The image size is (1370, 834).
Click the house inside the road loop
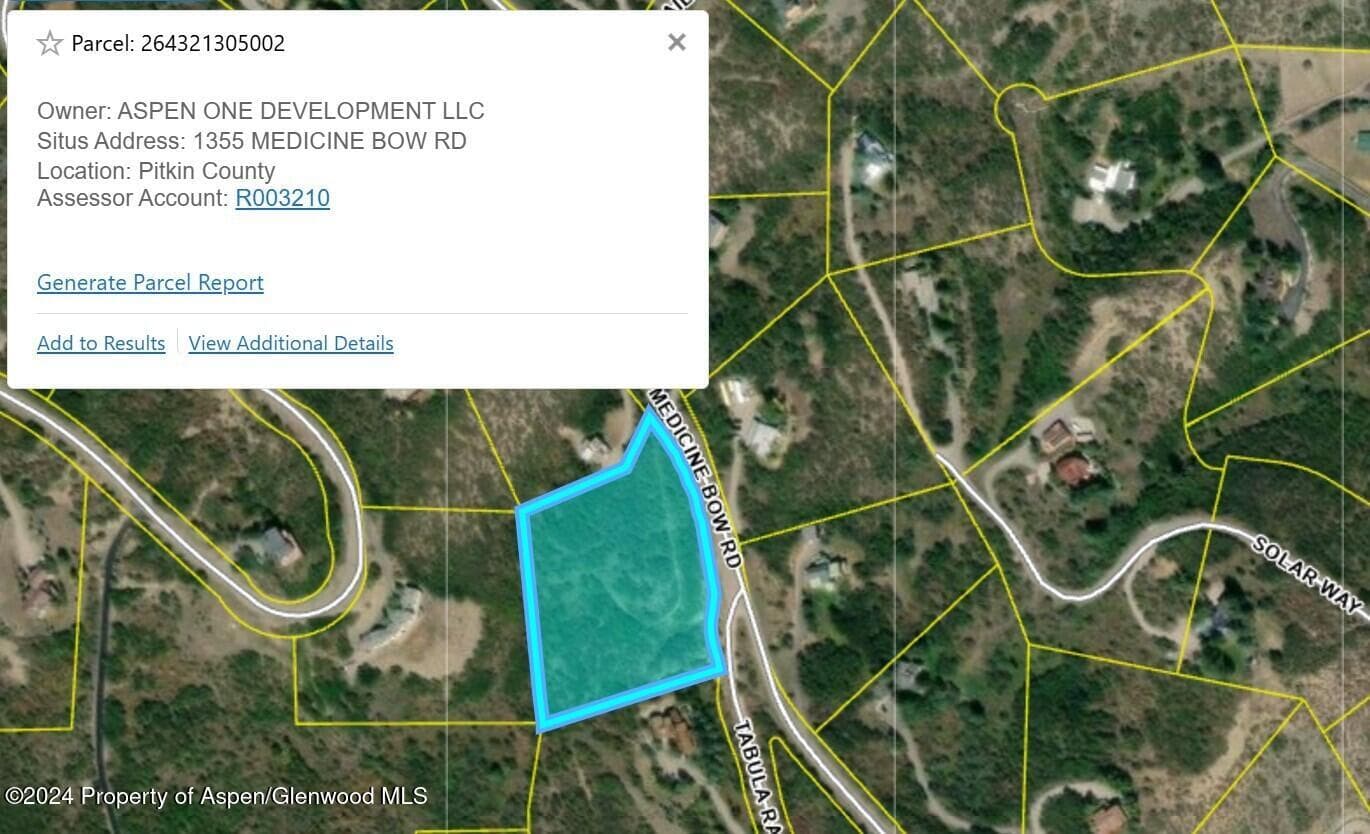pyautogui.click(x=277, y=547)
